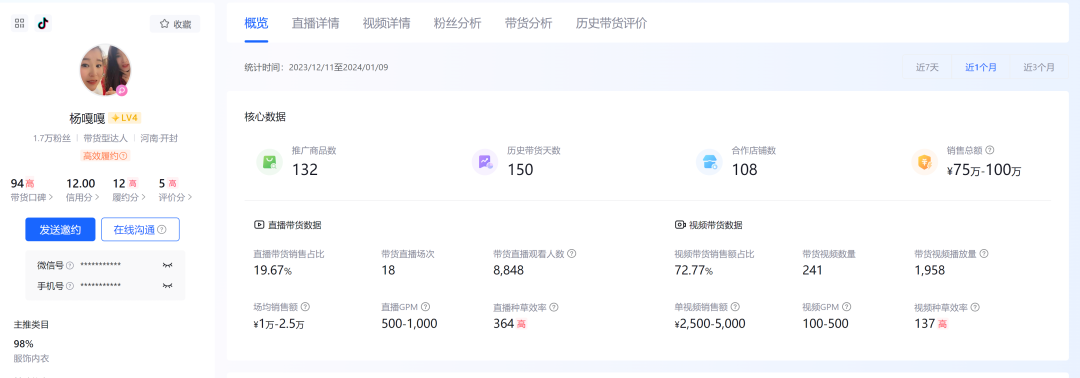This screenshot has width=1080, height=378.
Task: Click help icon next to 销售总额
Action: pyautogui.click(x=990, y=149)
